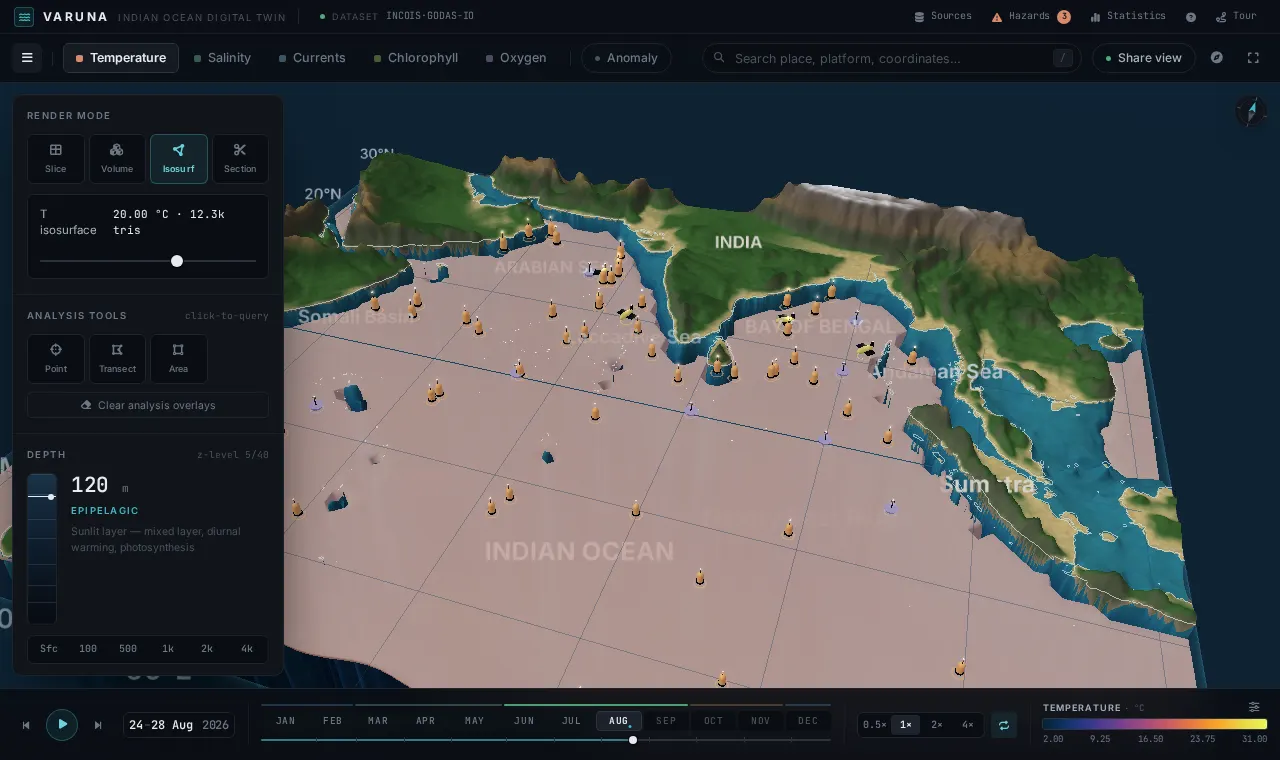Step to the next time frame
1280x760 pixels.
coord(98,725)
